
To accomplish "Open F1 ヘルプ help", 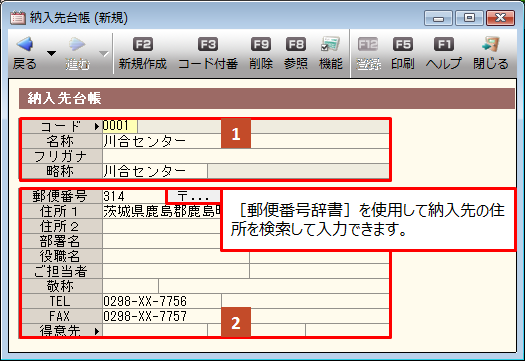I will 444,44.
